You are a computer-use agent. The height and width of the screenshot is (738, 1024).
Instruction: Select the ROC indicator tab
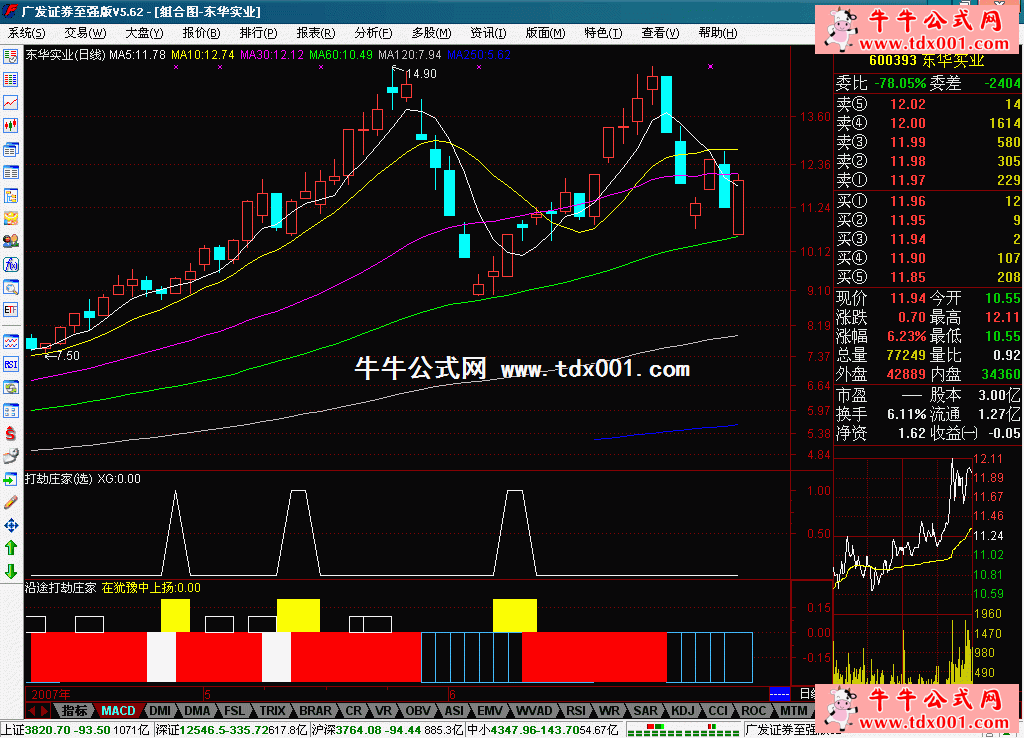(x=753, y=711)
